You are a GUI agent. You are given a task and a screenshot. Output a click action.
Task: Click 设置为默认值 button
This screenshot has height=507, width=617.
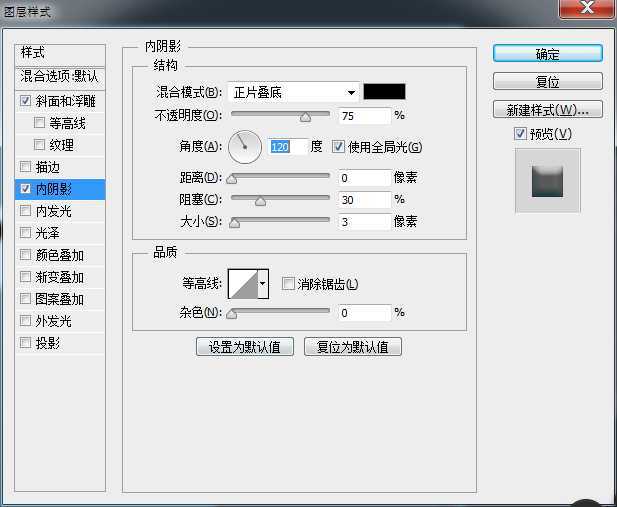point(245,347)
